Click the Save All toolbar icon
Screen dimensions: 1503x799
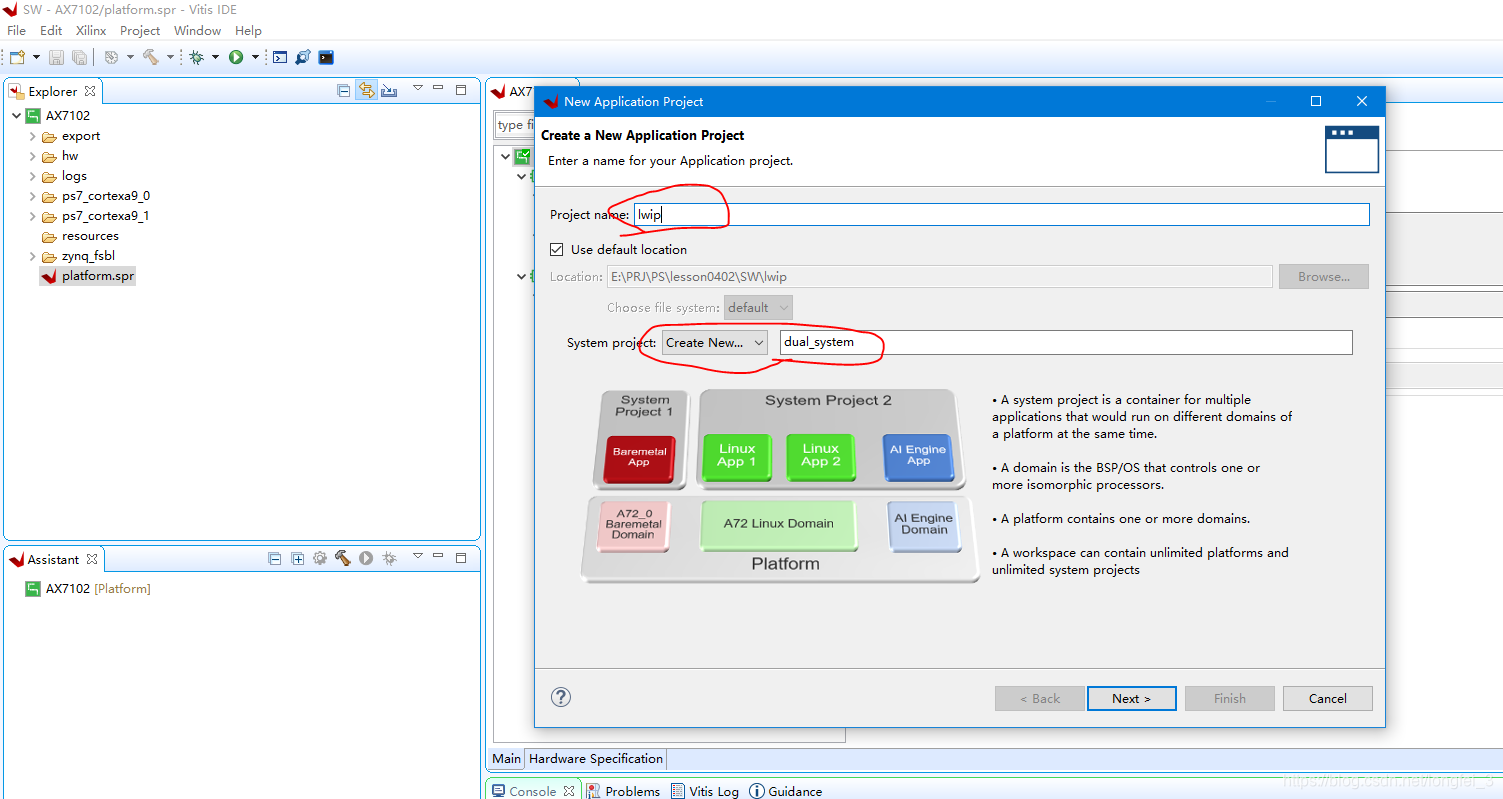[x=79, y=58]
